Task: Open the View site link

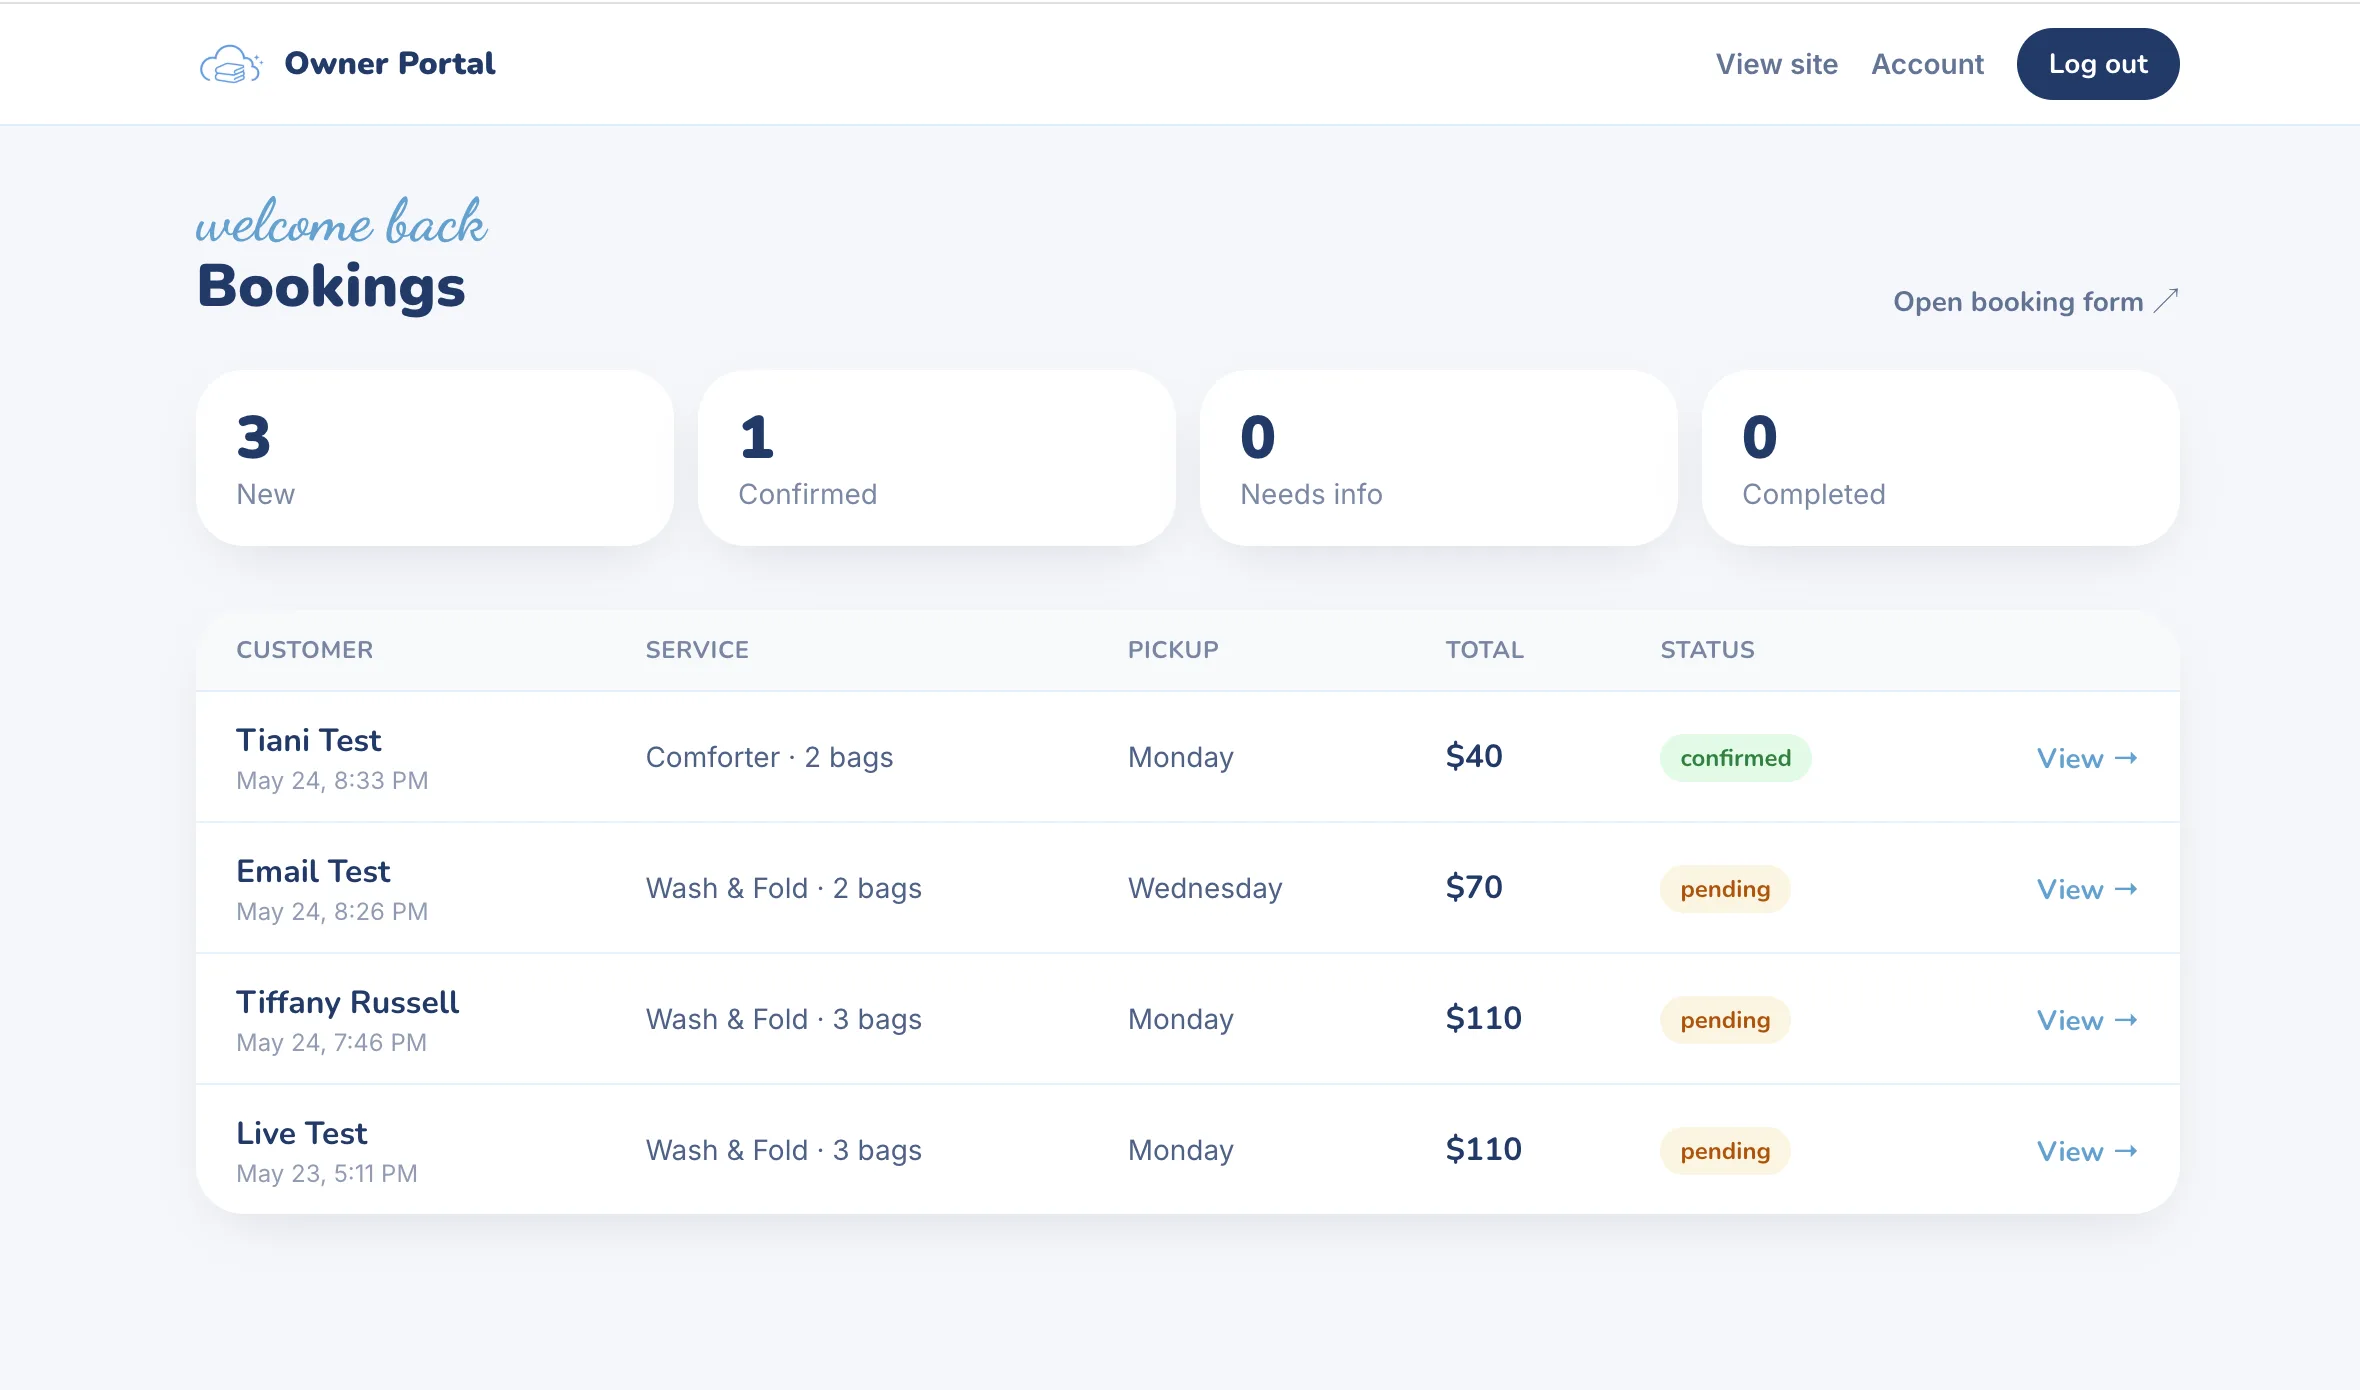Action: coord(1776,64)
